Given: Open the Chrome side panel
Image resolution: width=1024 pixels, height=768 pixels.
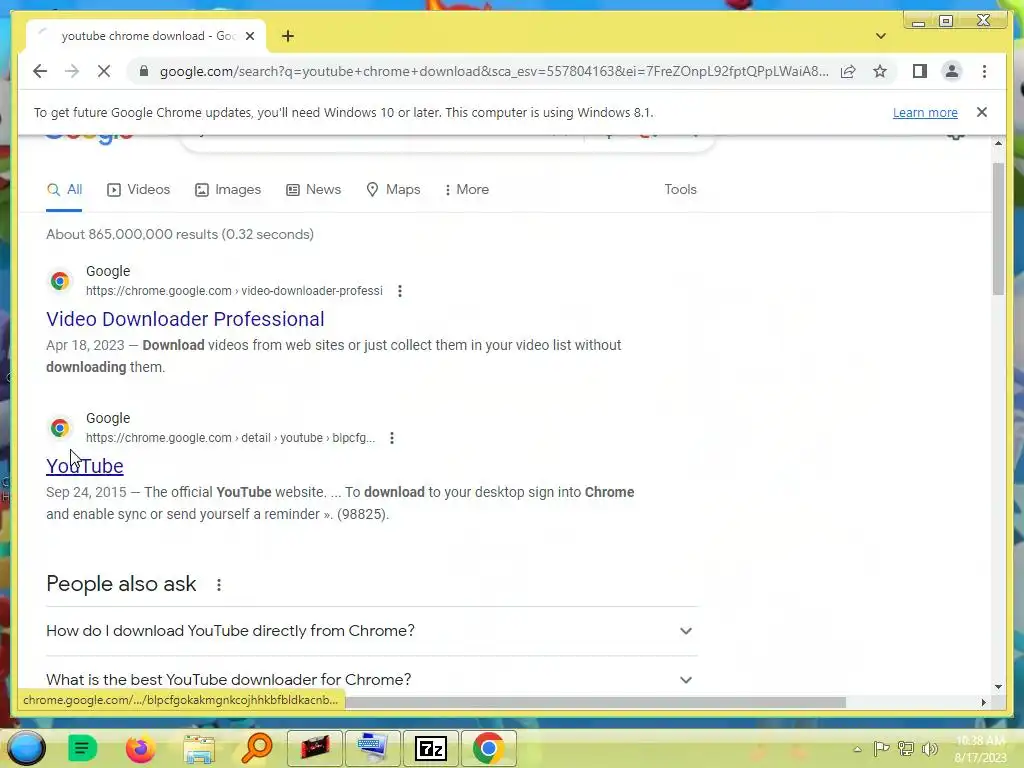Looking at the screenshot, I should 920,71.
